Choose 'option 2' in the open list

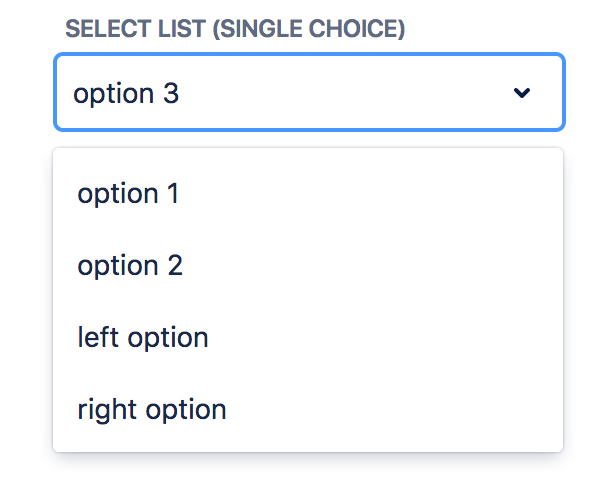(x=130, y=266)
